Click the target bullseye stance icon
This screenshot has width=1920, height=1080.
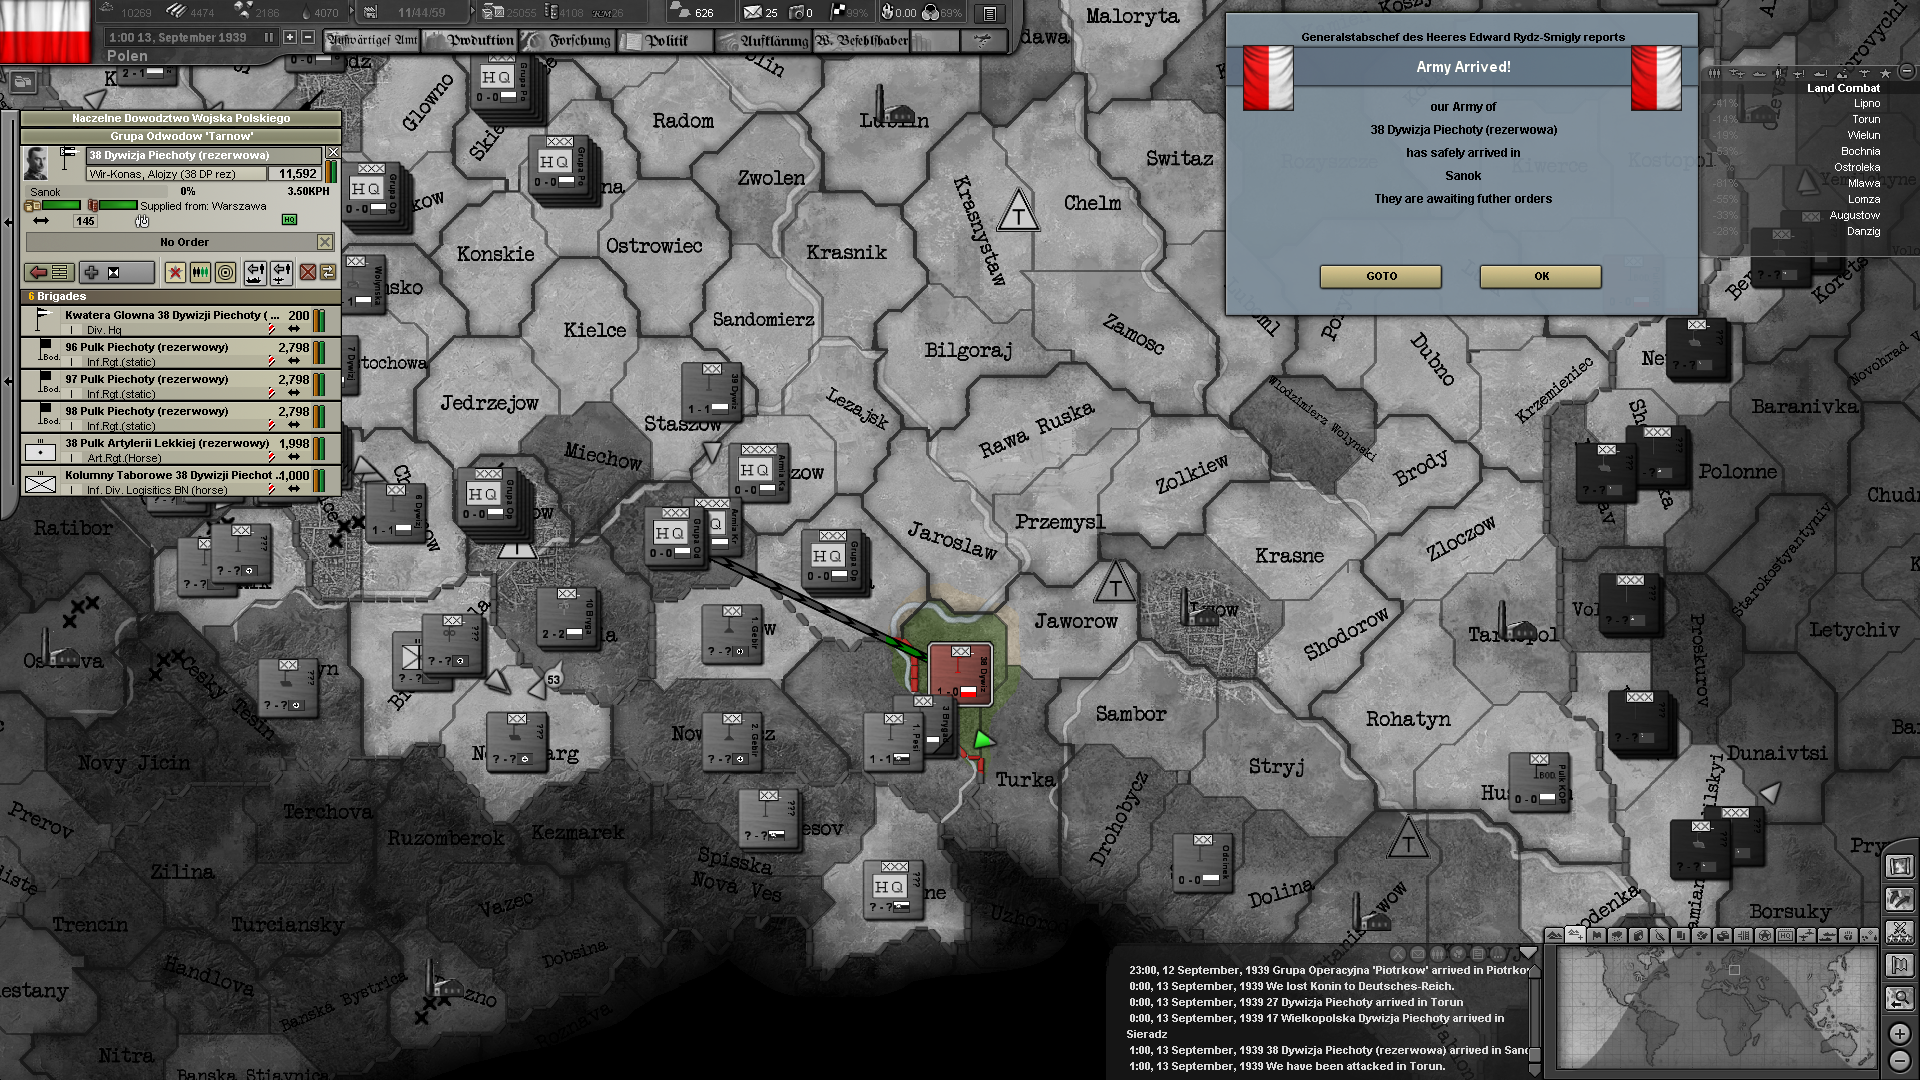tap(226, 272)
